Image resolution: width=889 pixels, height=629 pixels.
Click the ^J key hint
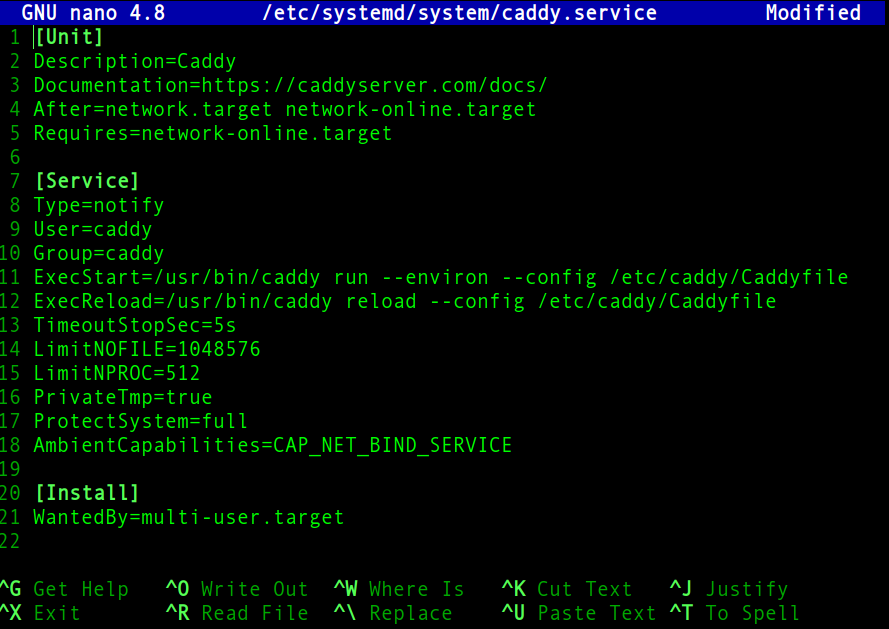click(681, 589)
